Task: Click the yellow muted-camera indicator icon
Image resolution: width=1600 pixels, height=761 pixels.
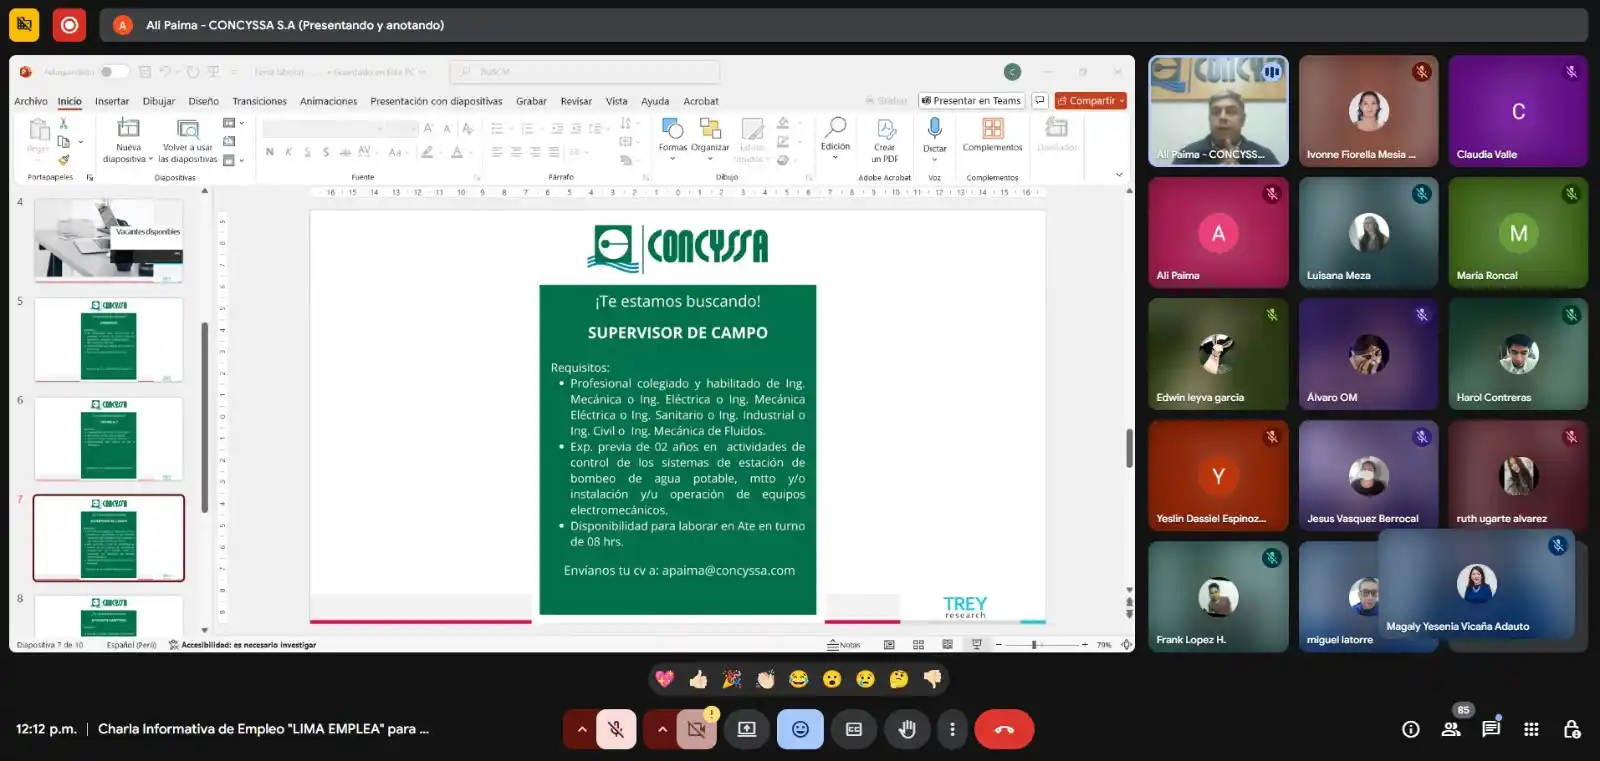Action: click(x=24, y=25)
